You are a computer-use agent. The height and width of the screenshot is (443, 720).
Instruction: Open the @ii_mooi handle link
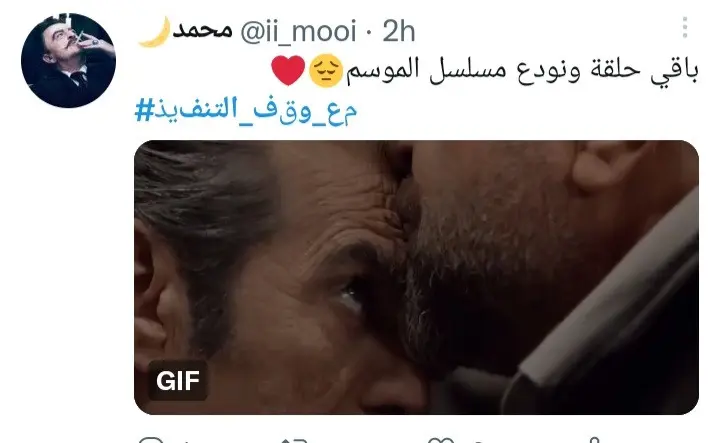pyautogui.click(x=298, y=31)
